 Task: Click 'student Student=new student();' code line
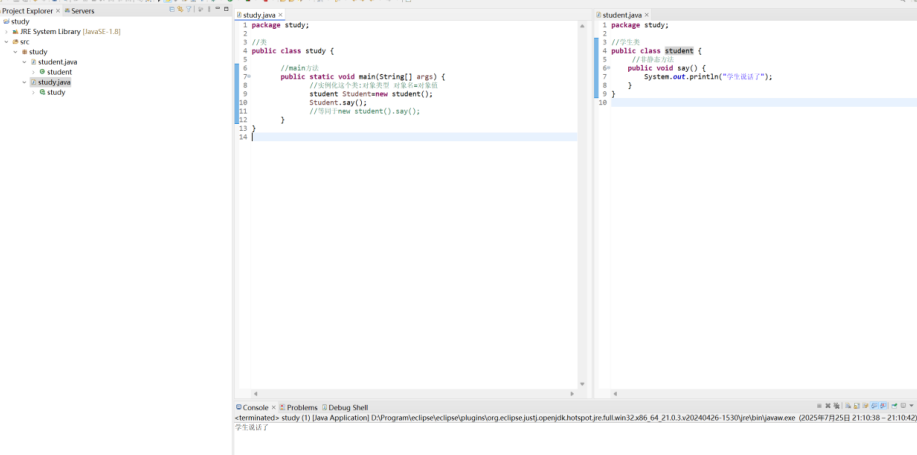[371, 94]
